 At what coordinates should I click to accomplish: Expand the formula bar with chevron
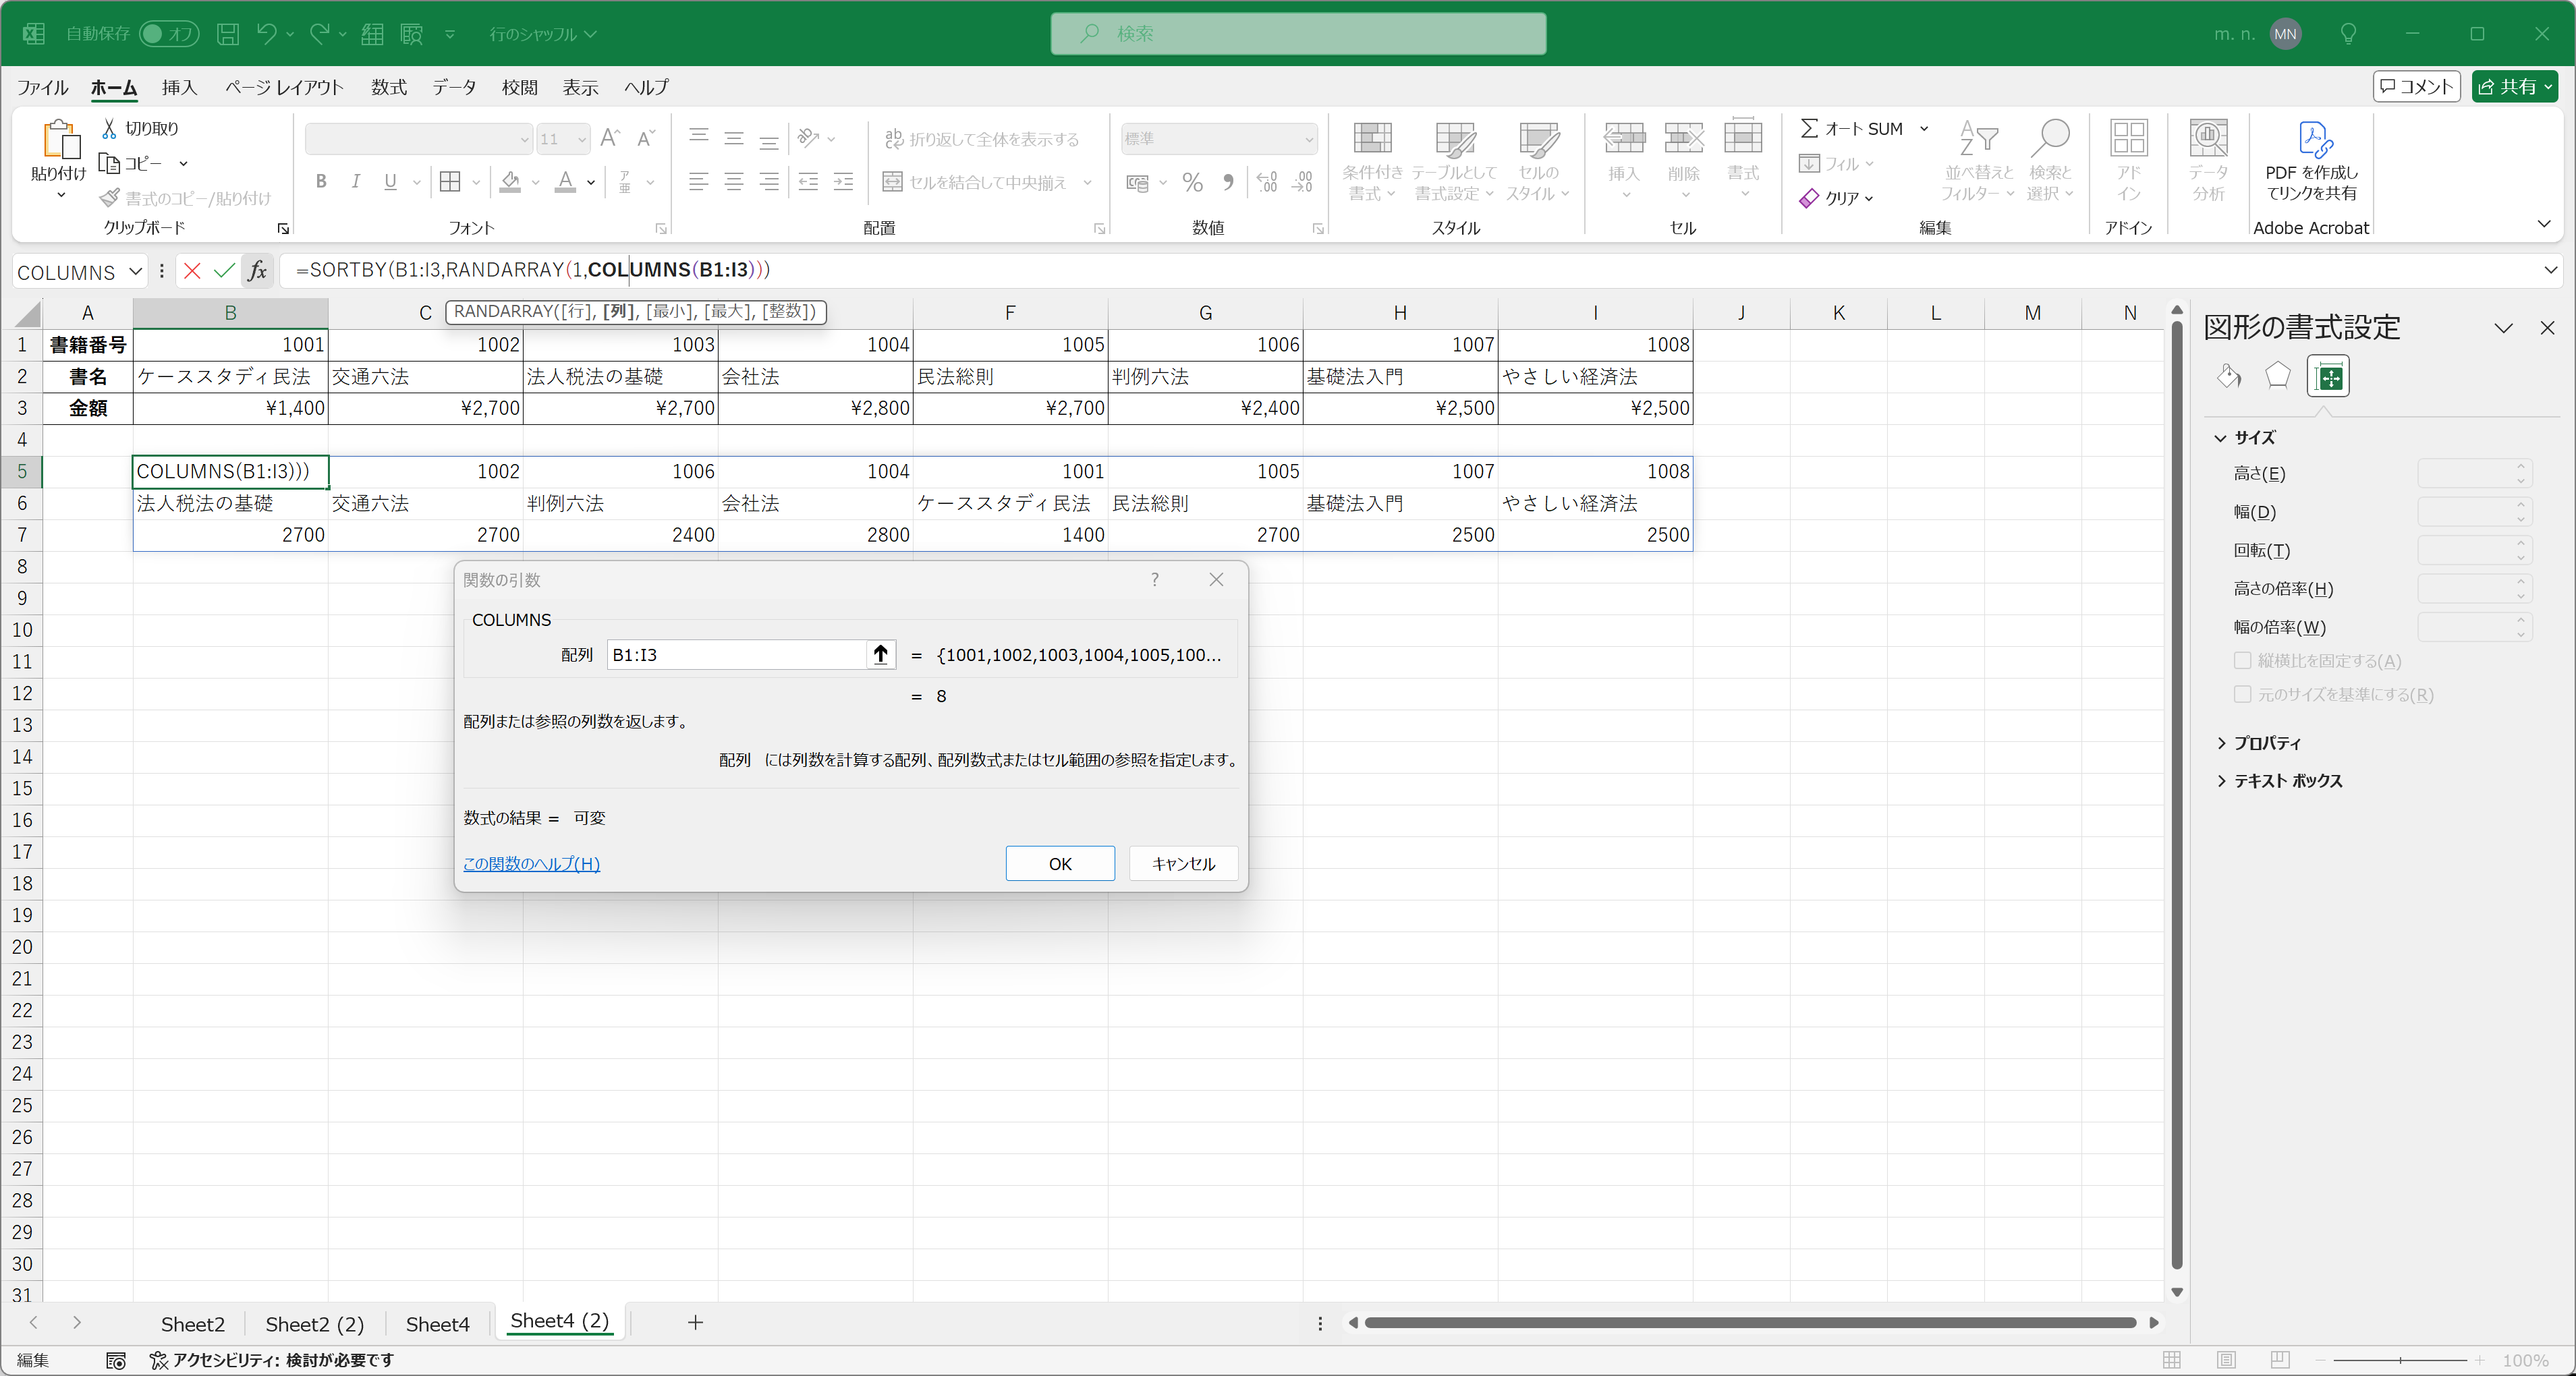coord(2550,270)
